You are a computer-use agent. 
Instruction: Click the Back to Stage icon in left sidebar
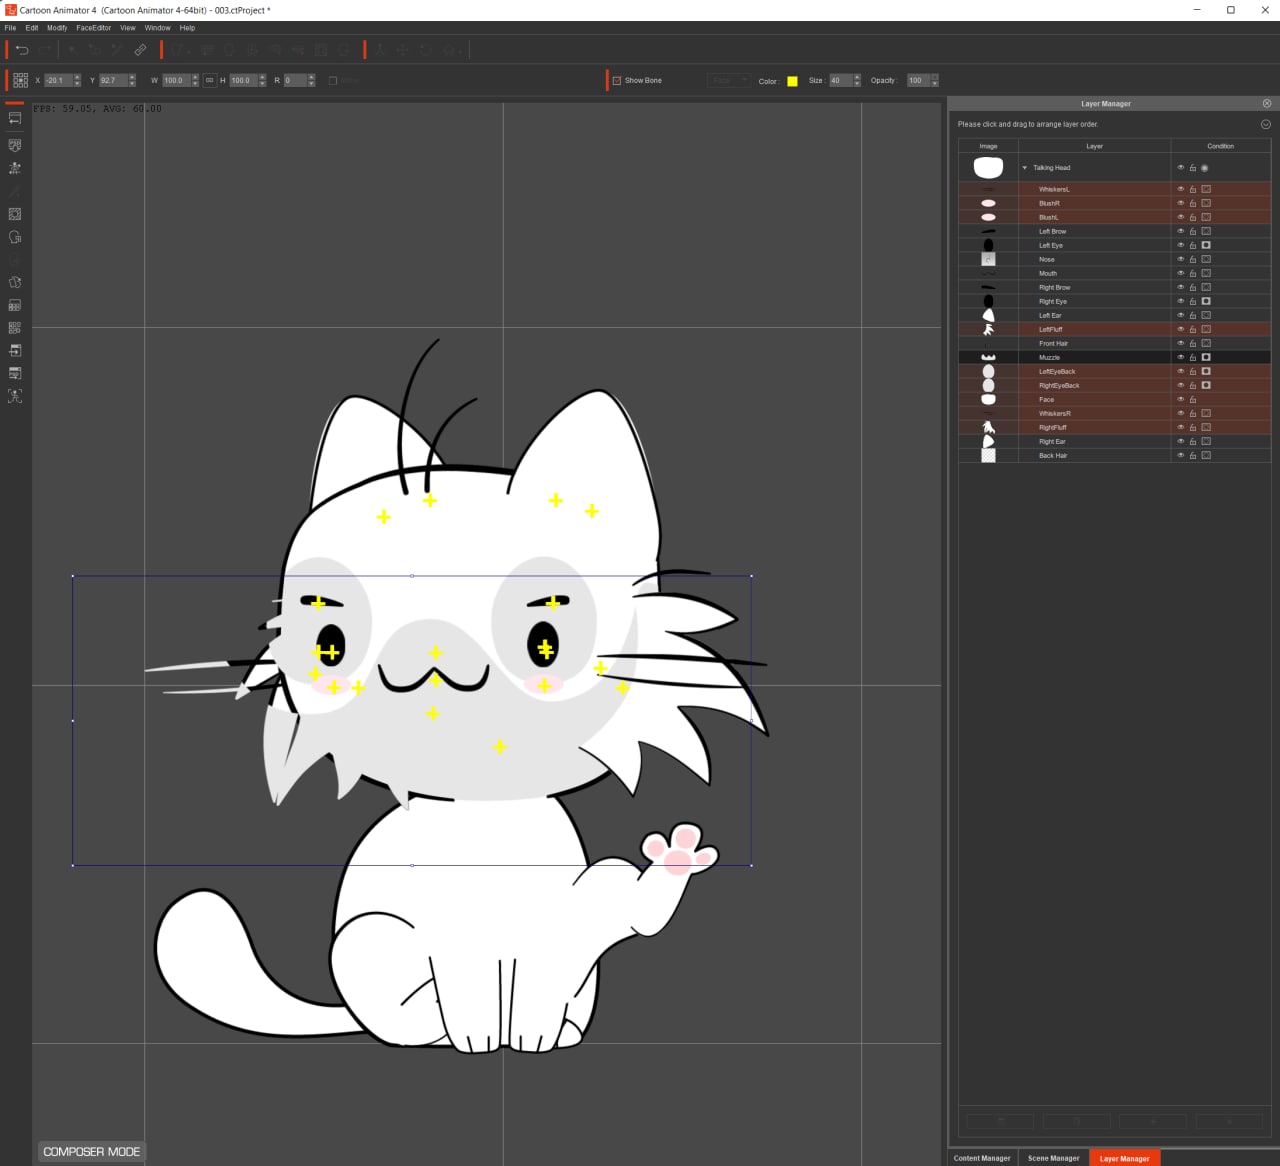15,118
